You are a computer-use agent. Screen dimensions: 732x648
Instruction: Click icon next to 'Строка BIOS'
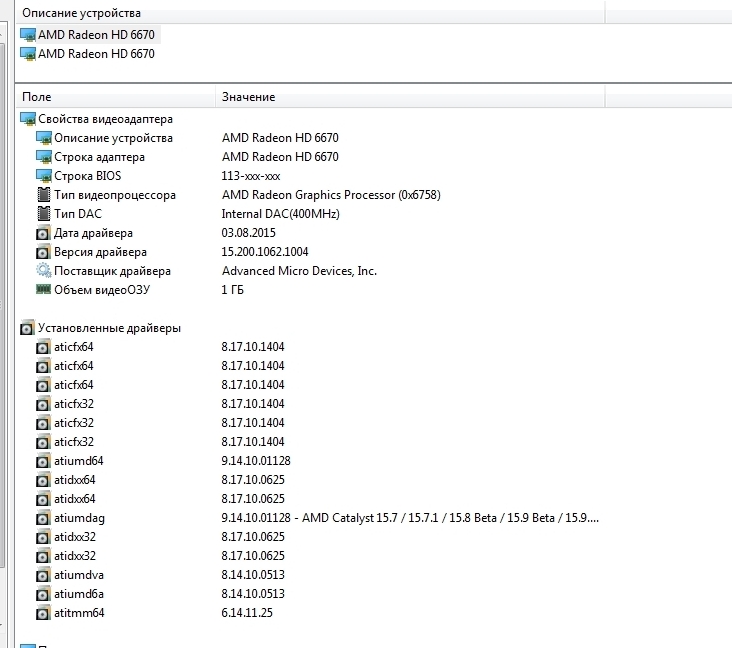point(44,176)
